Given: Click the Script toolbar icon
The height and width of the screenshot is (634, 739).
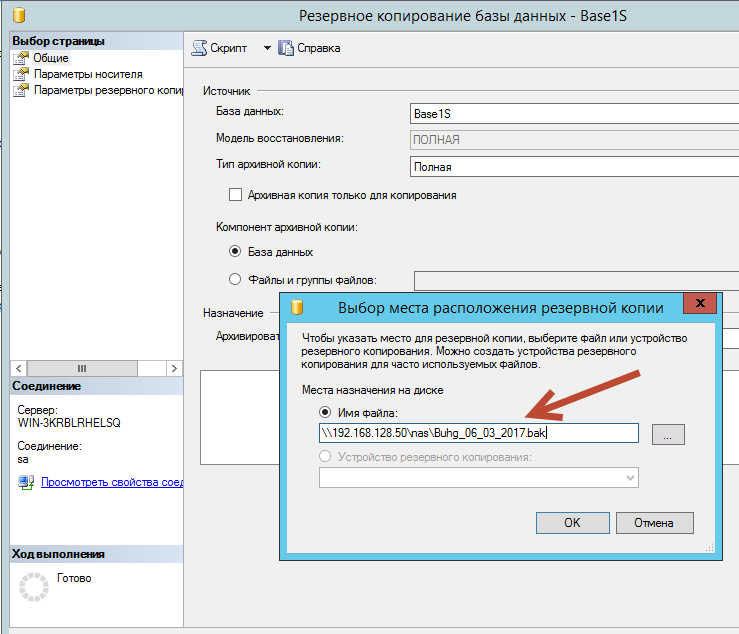Looking at the screenshot, I should tap(200, 48).
